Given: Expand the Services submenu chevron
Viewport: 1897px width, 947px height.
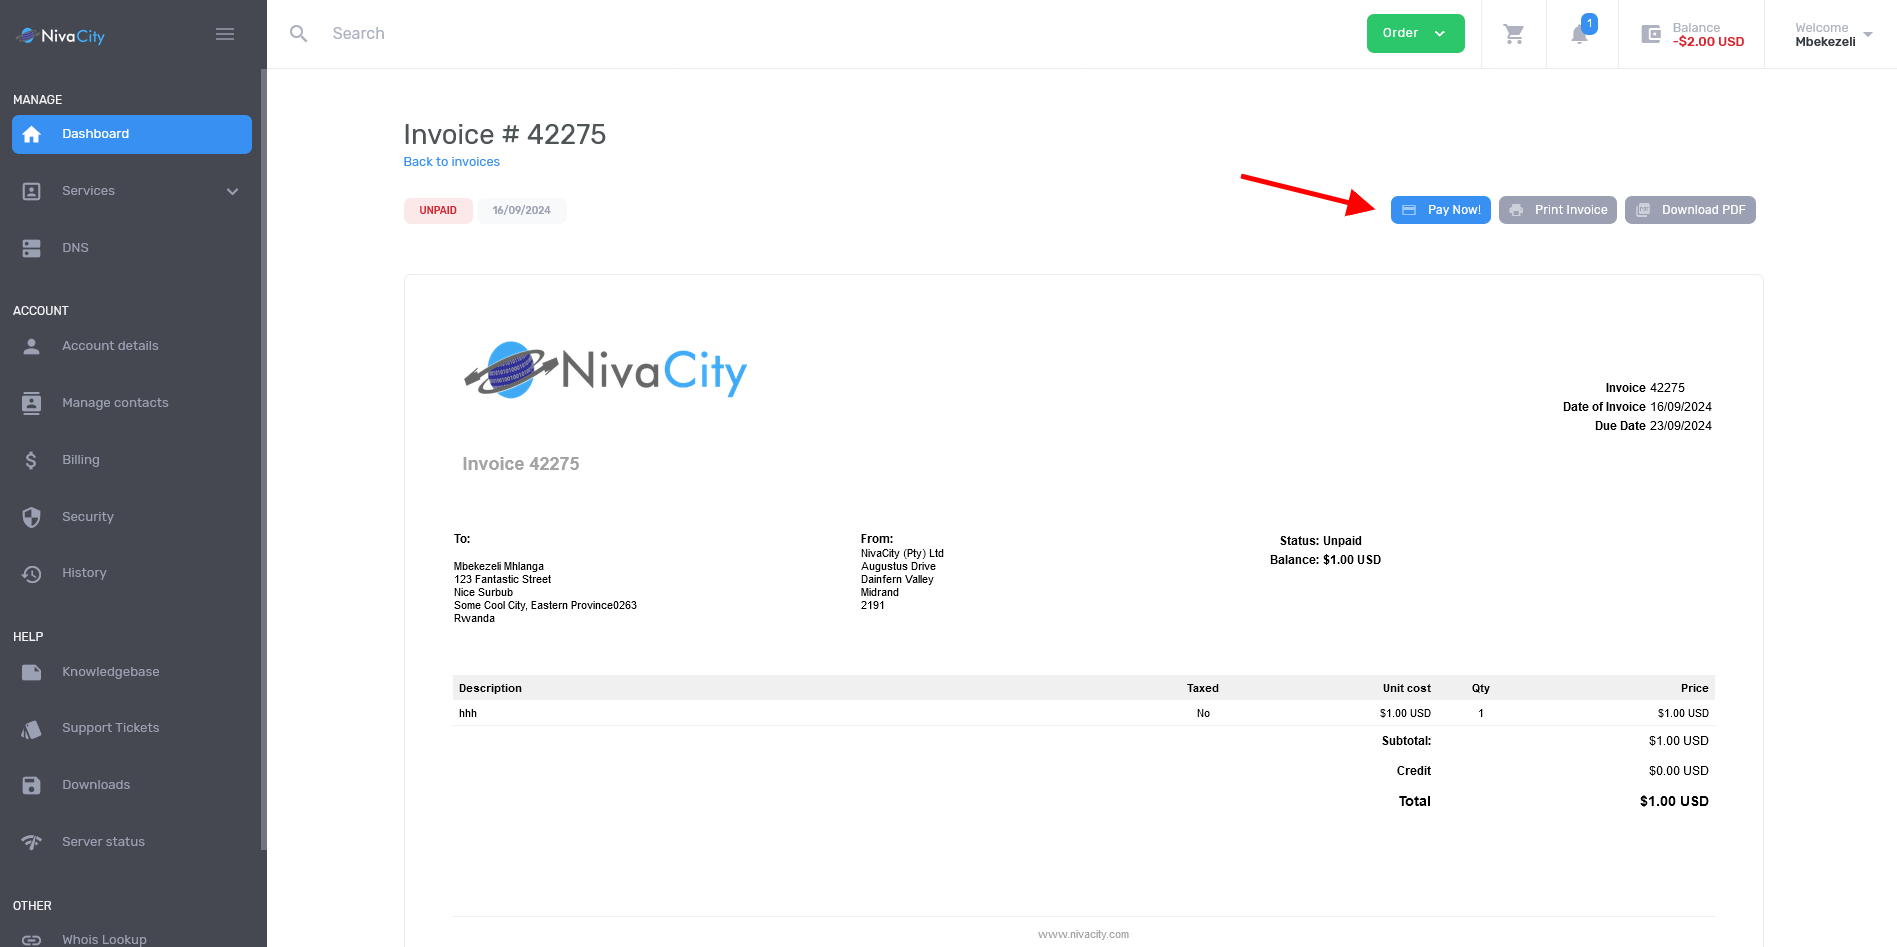Looking at the screenshot, I should pyautogui.click(x=233, y=191).
